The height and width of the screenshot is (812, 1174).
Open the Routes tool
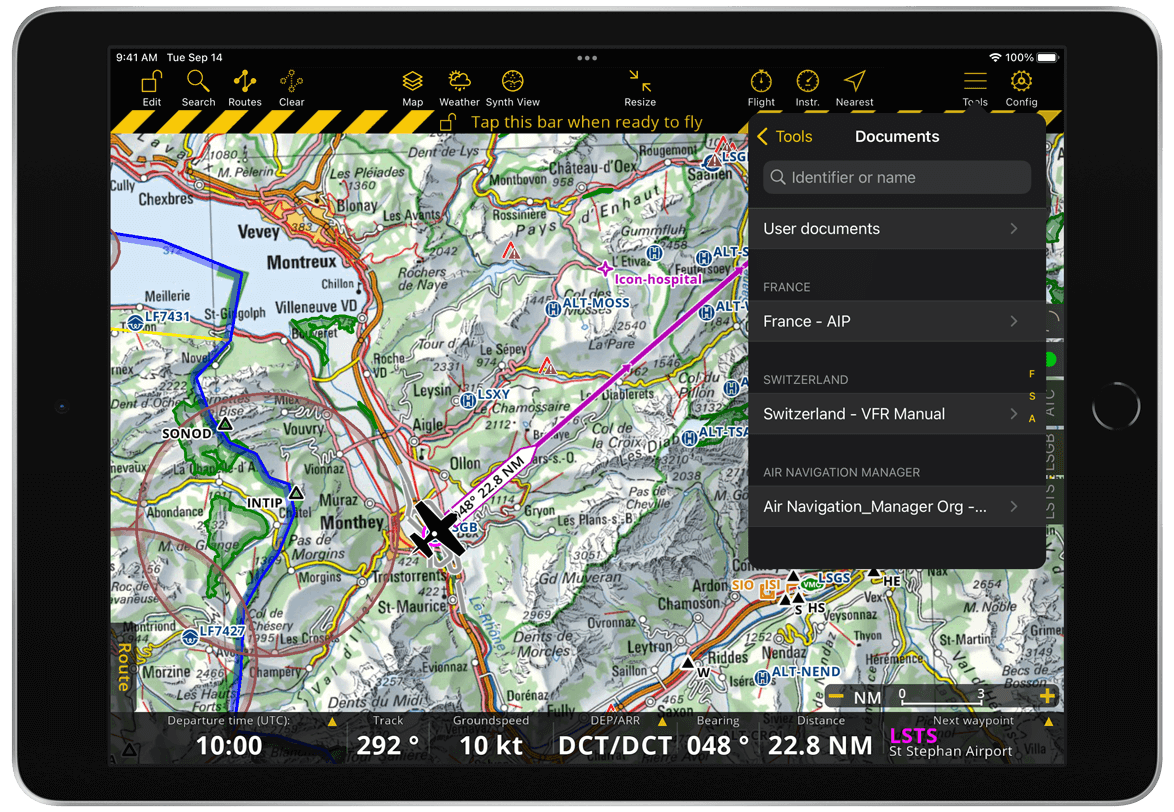tap(244, 86)
